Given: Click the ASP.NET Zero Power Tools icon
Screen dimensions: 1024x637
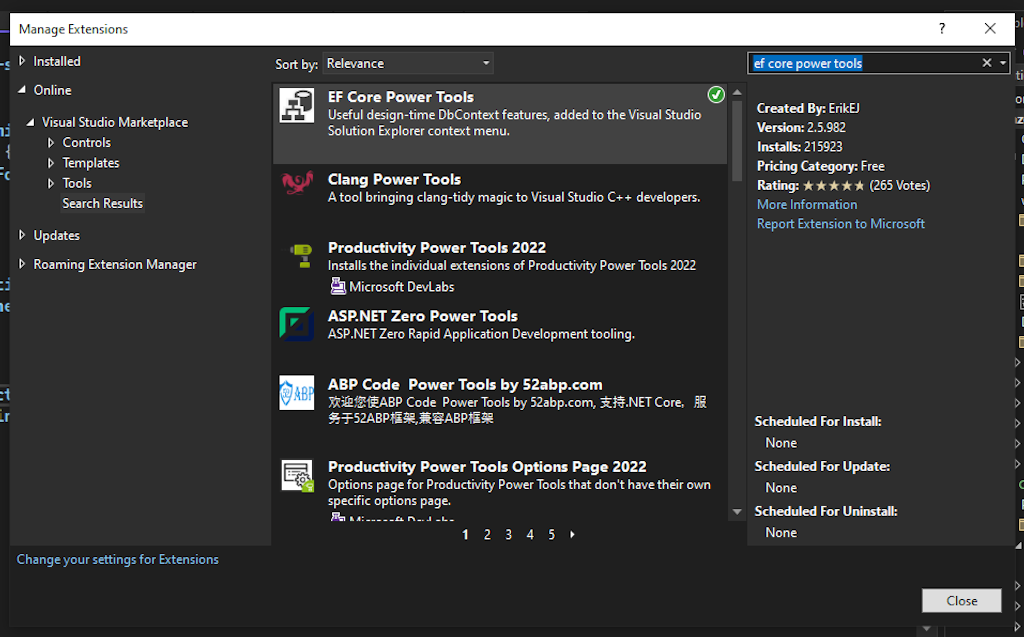Looking at the screenshot, I should tap(297, 324).
